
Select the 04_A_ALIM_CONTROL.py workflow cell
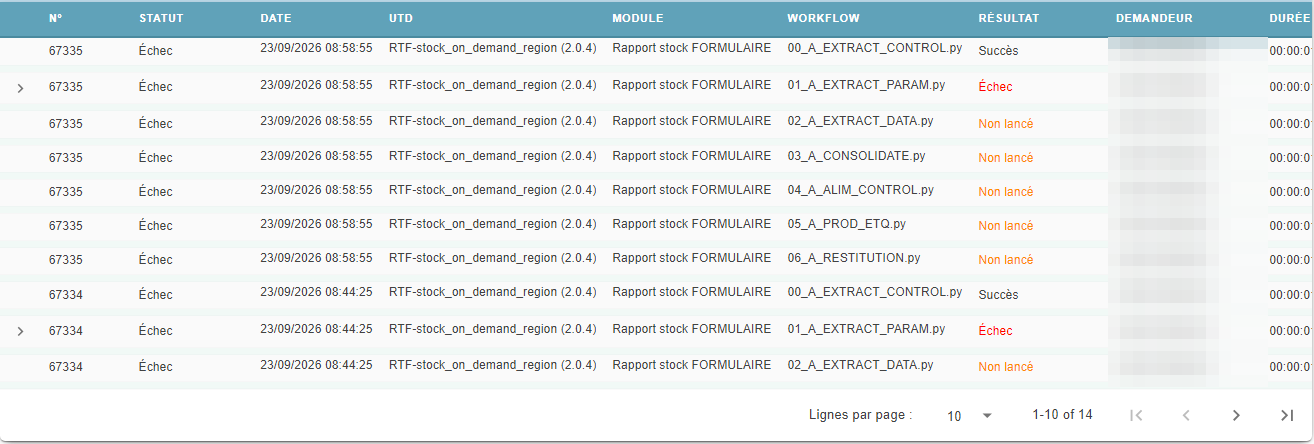click(x=860, y=189)
